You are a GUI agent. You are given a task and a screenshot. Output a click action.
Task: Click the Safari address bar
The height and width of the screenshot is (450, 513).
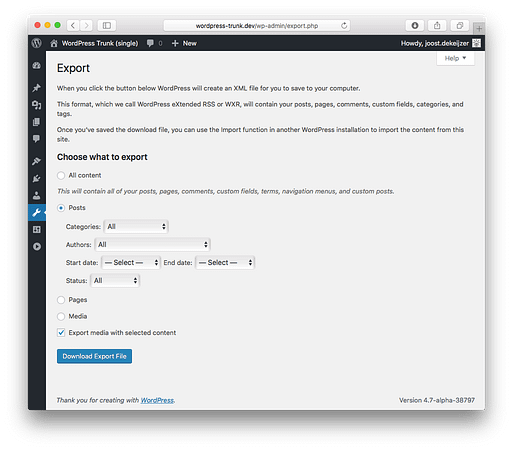[257, 26]
